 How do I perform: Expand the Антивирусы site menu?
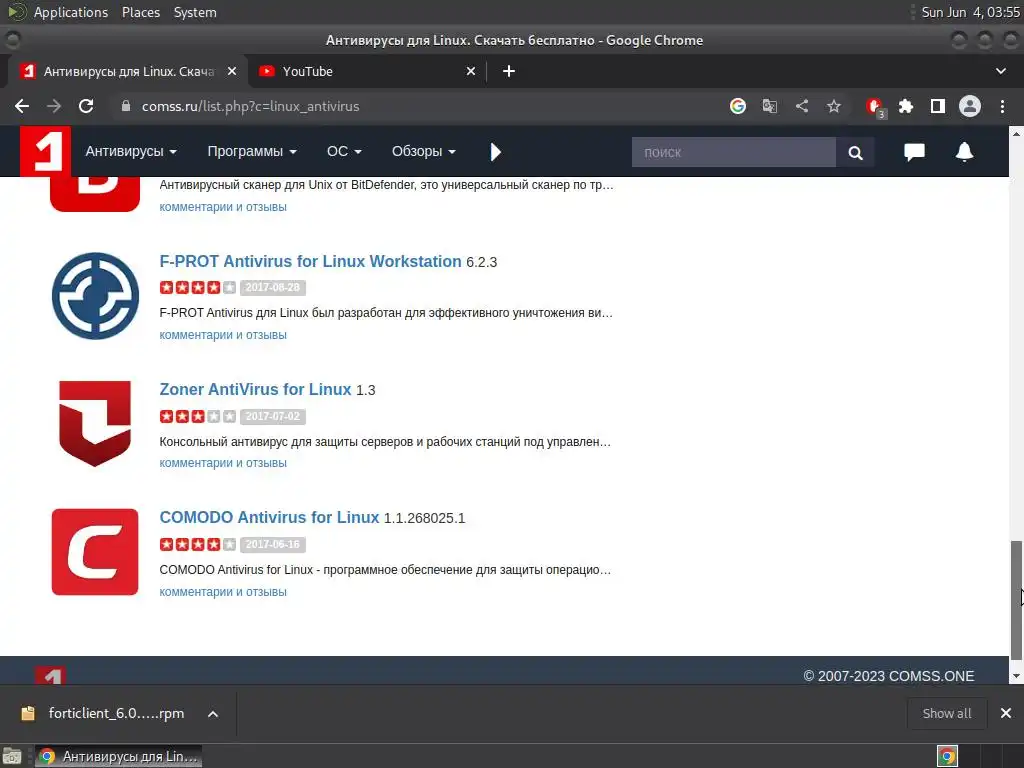click(x=131, y=152)
